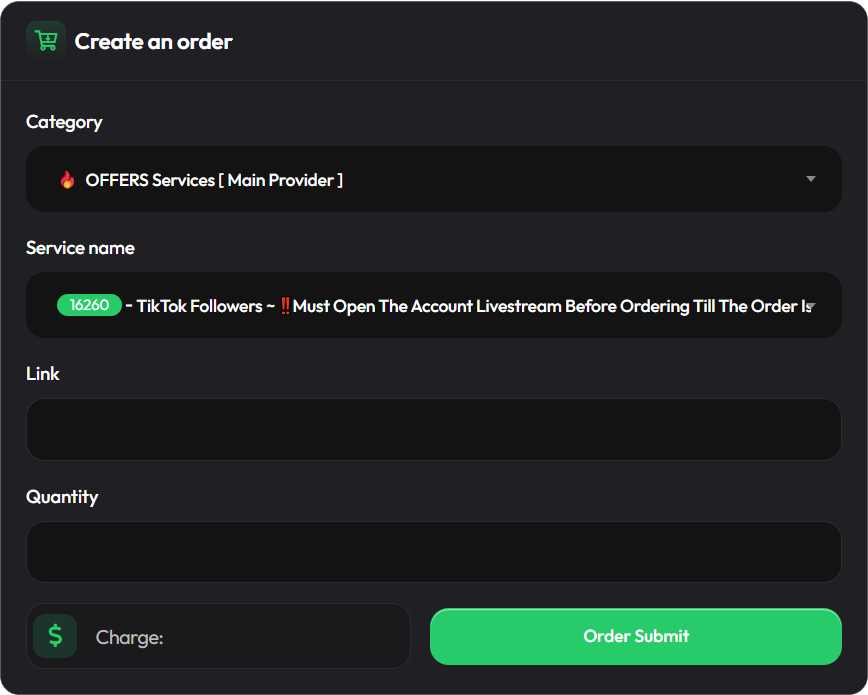
Task: Click the green dollar sign icon
Action: click(55, 636)
